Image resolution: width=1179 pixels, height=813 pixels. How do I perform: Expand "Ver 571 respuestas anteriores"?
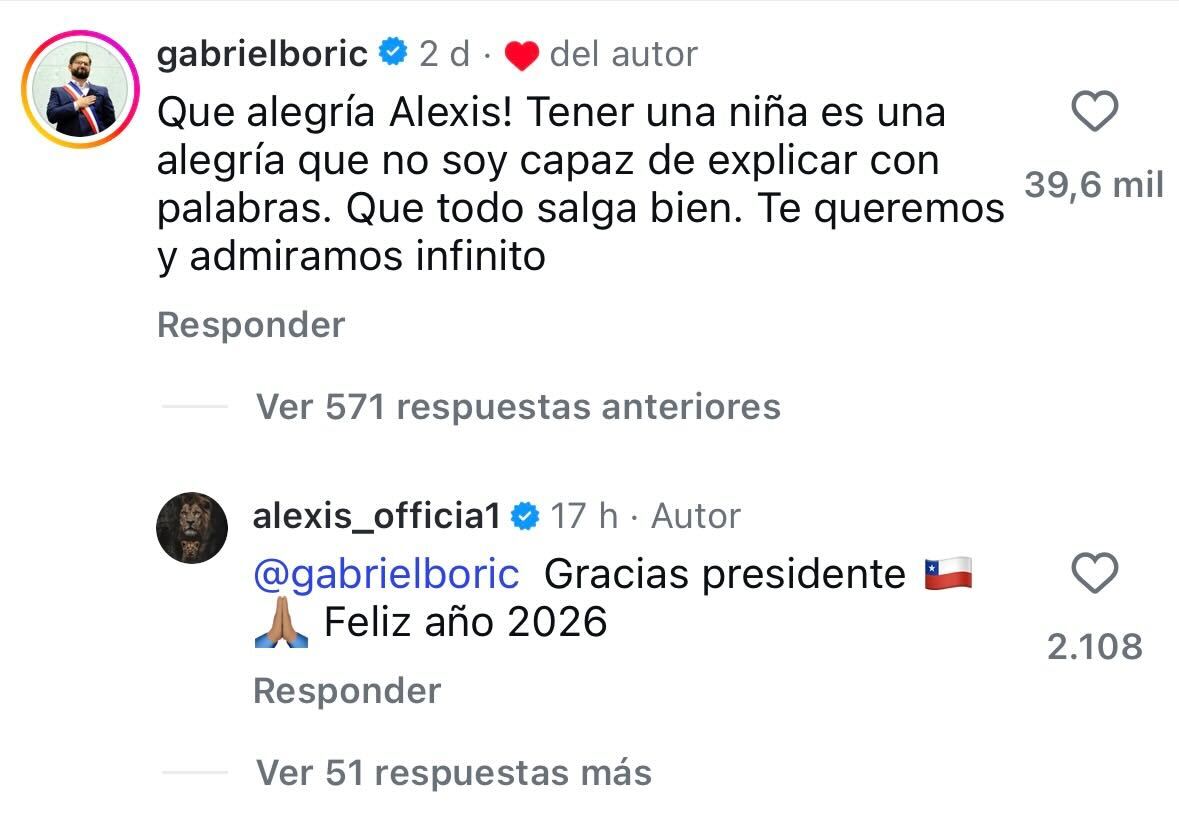click(x=518, y=406)
